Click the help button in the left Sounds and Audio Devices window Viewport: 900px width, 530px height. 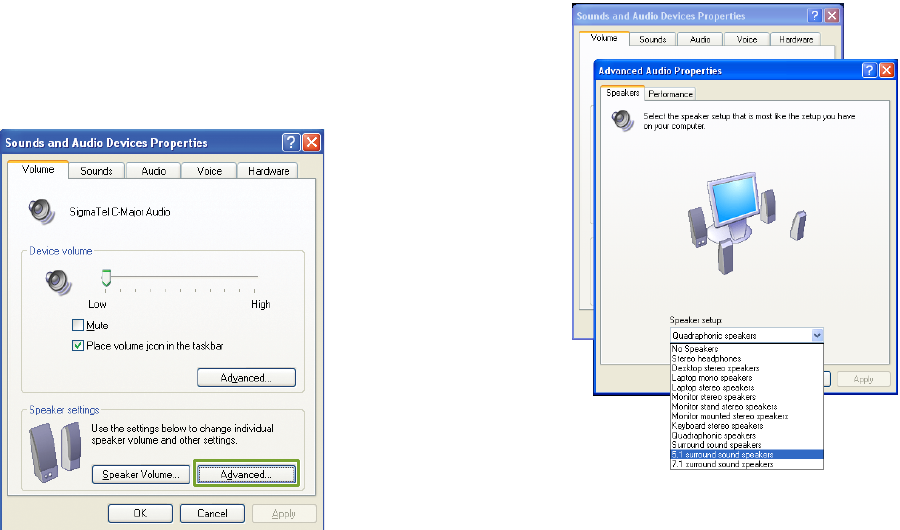click(x=291, y=142)
